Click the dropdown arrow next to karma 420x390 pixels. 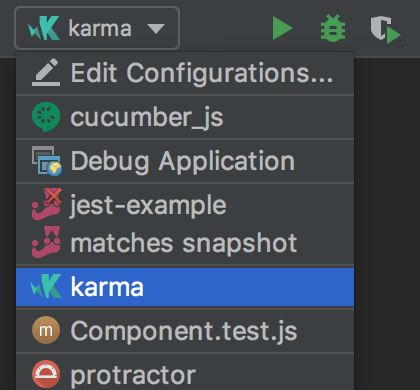(156, 29)
